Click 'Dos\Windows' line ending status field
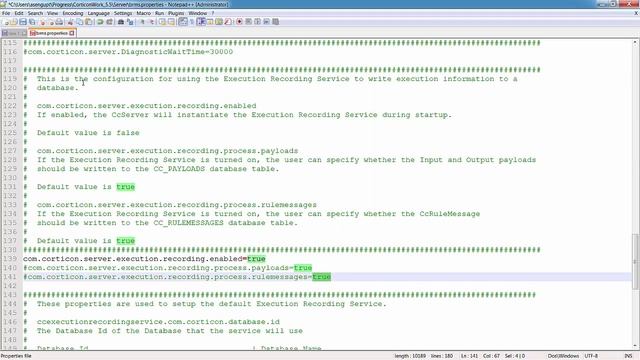This screenshot has width=640, height=360. [563, 356]
